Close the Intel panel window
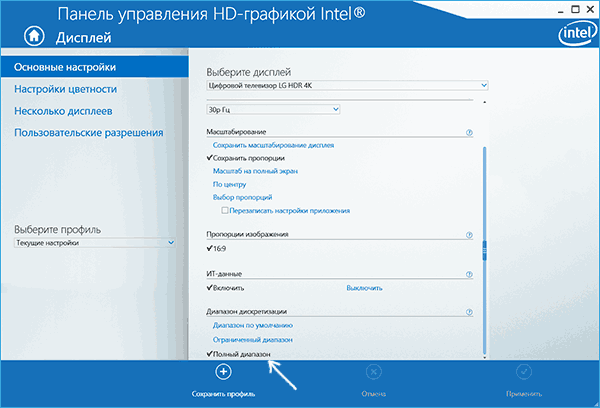 click(590, 9)
